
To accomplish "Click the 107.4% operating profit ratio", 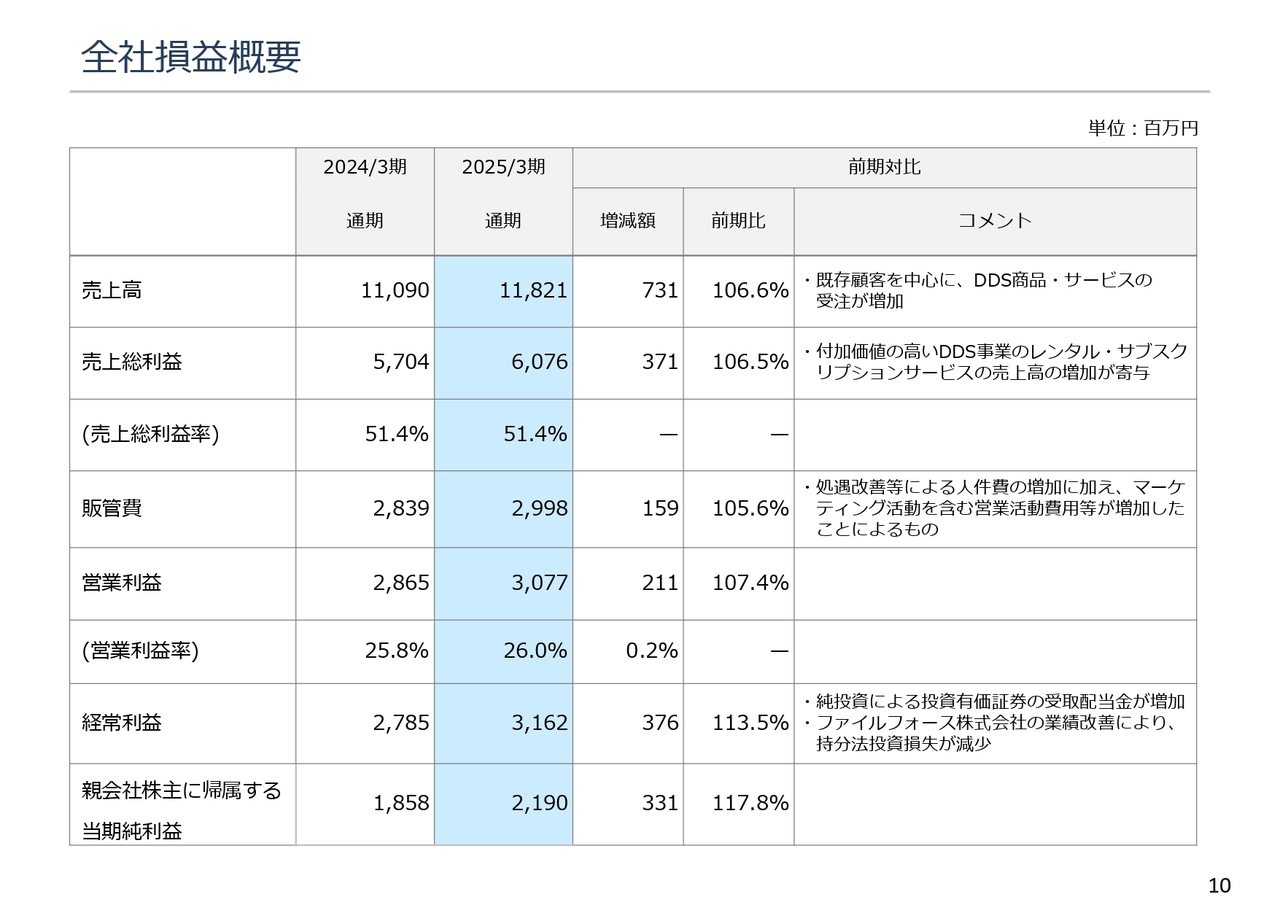I will coord(750,583).
